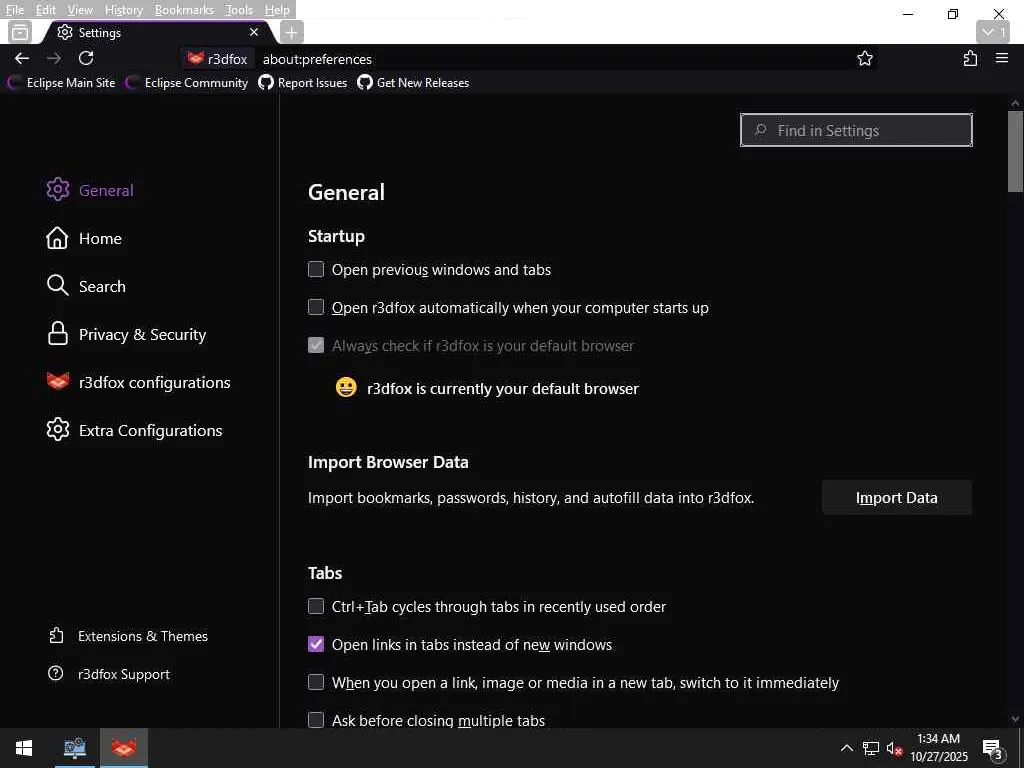1024x768 pixels.
Task: Open the hamburger application menu
Action: [x=1002, y=58]
